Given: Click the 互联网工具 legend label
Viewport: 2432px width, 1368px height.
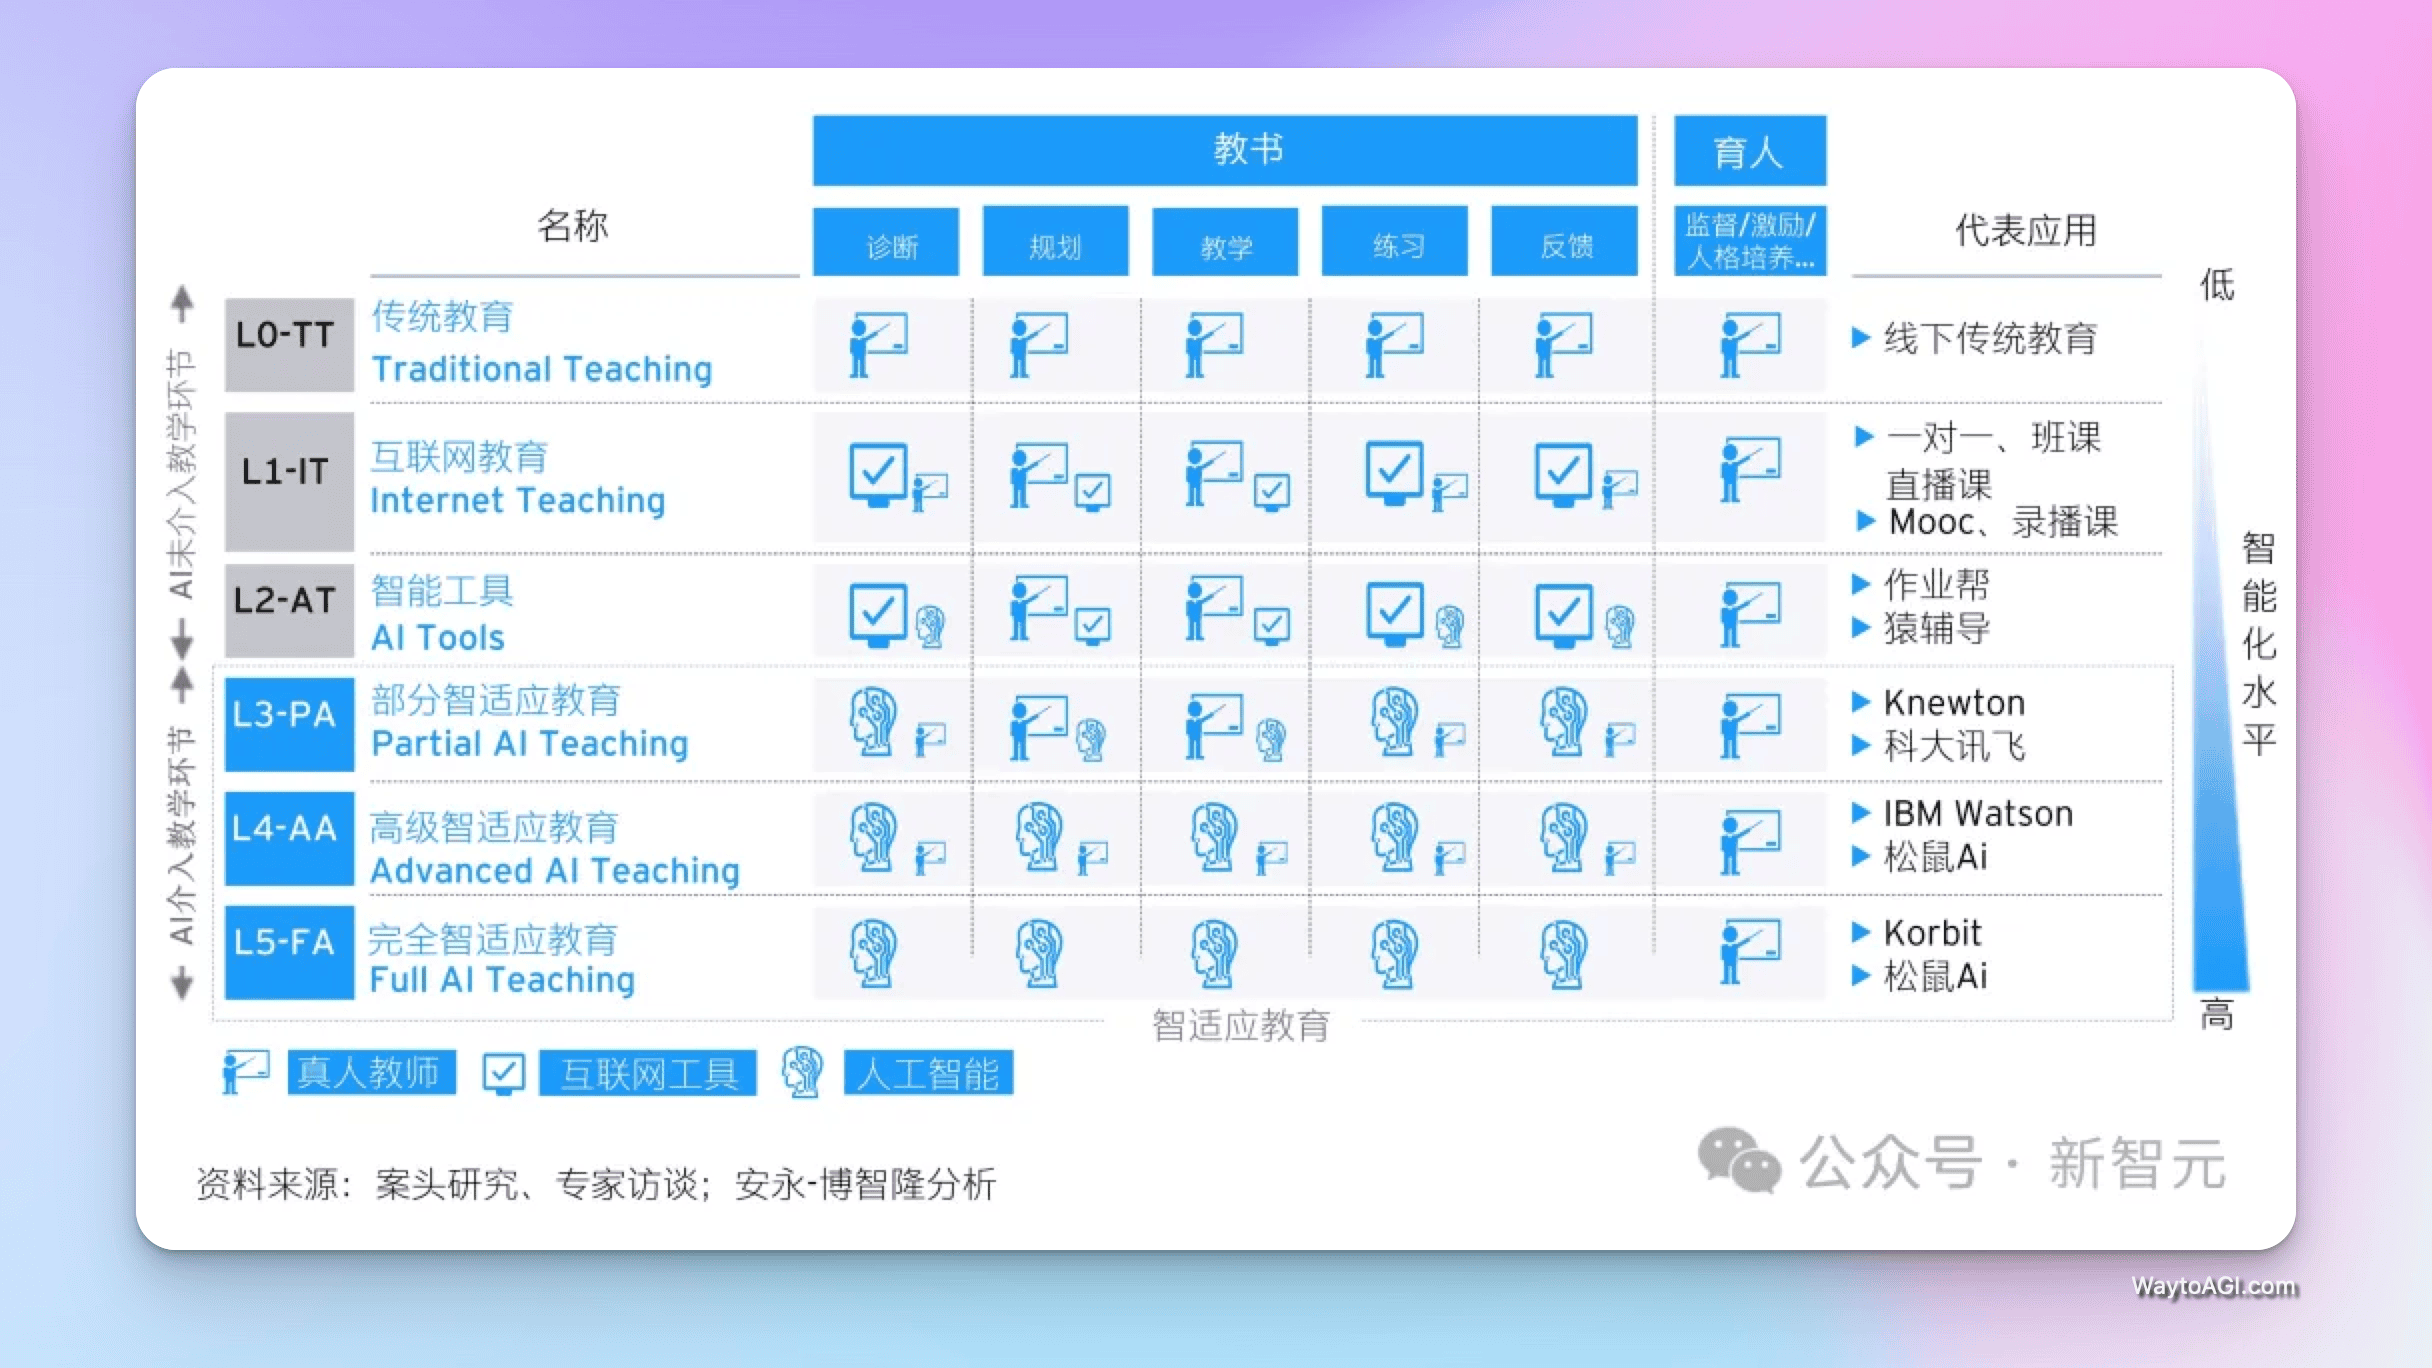Looking at the screenshot, I should pos(648,1073).
